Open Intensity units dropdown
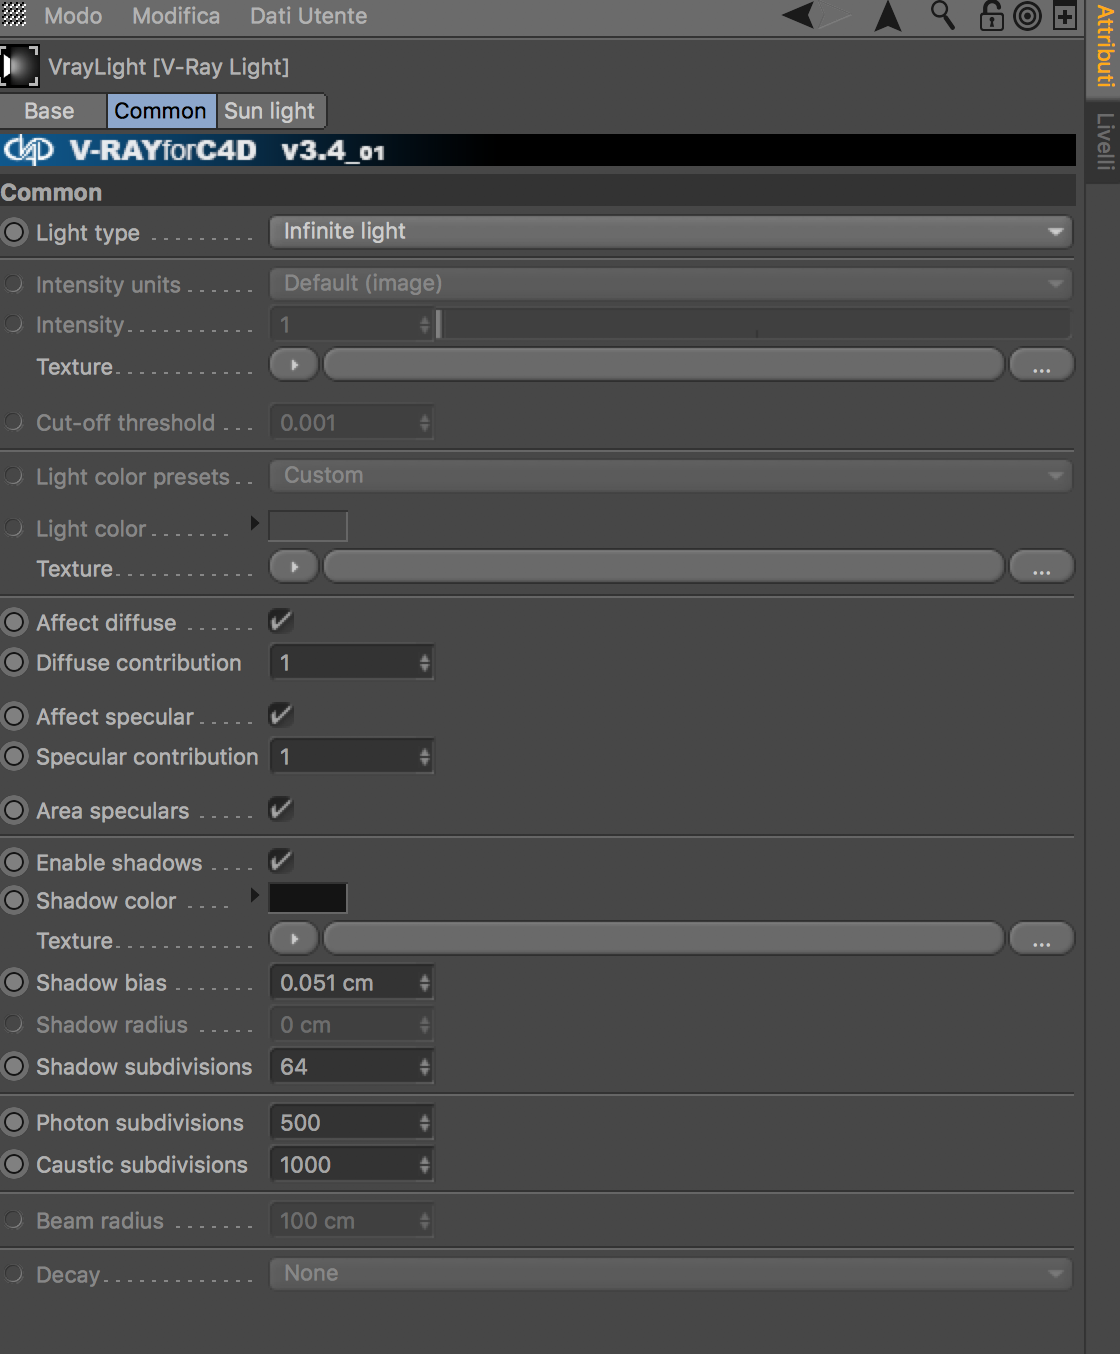The width and height of the screenshot is (1120, 1354). [x=671, y=283]
